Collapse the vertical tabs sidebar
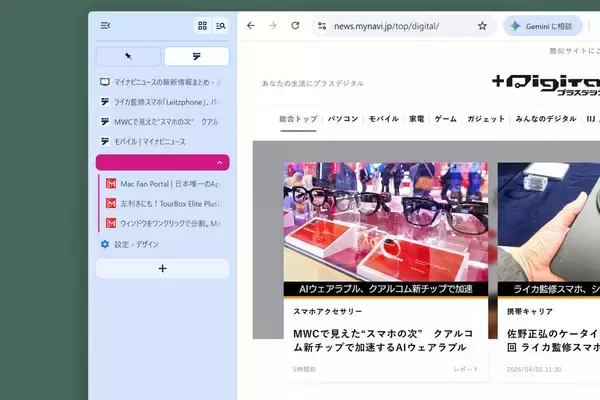 click(x=105, y=26)
